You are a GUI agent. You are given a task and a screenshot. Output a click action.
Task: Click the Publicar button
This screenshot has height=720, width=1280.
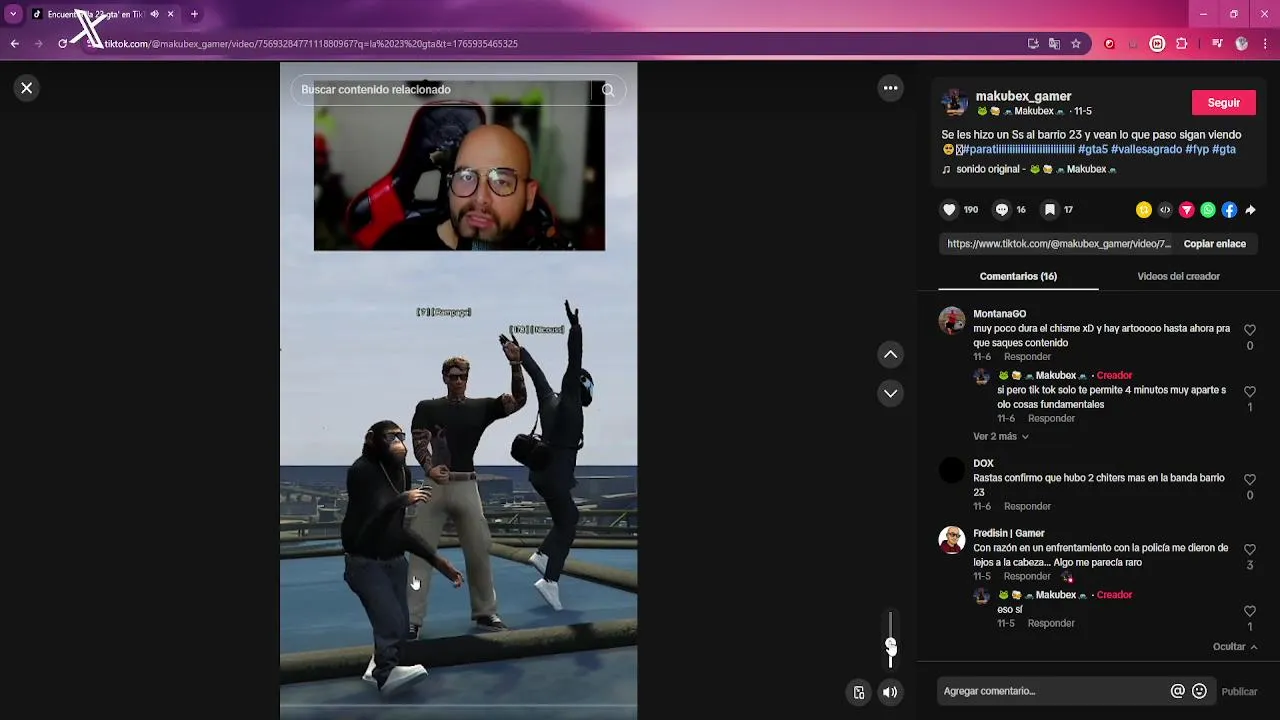1239,691
